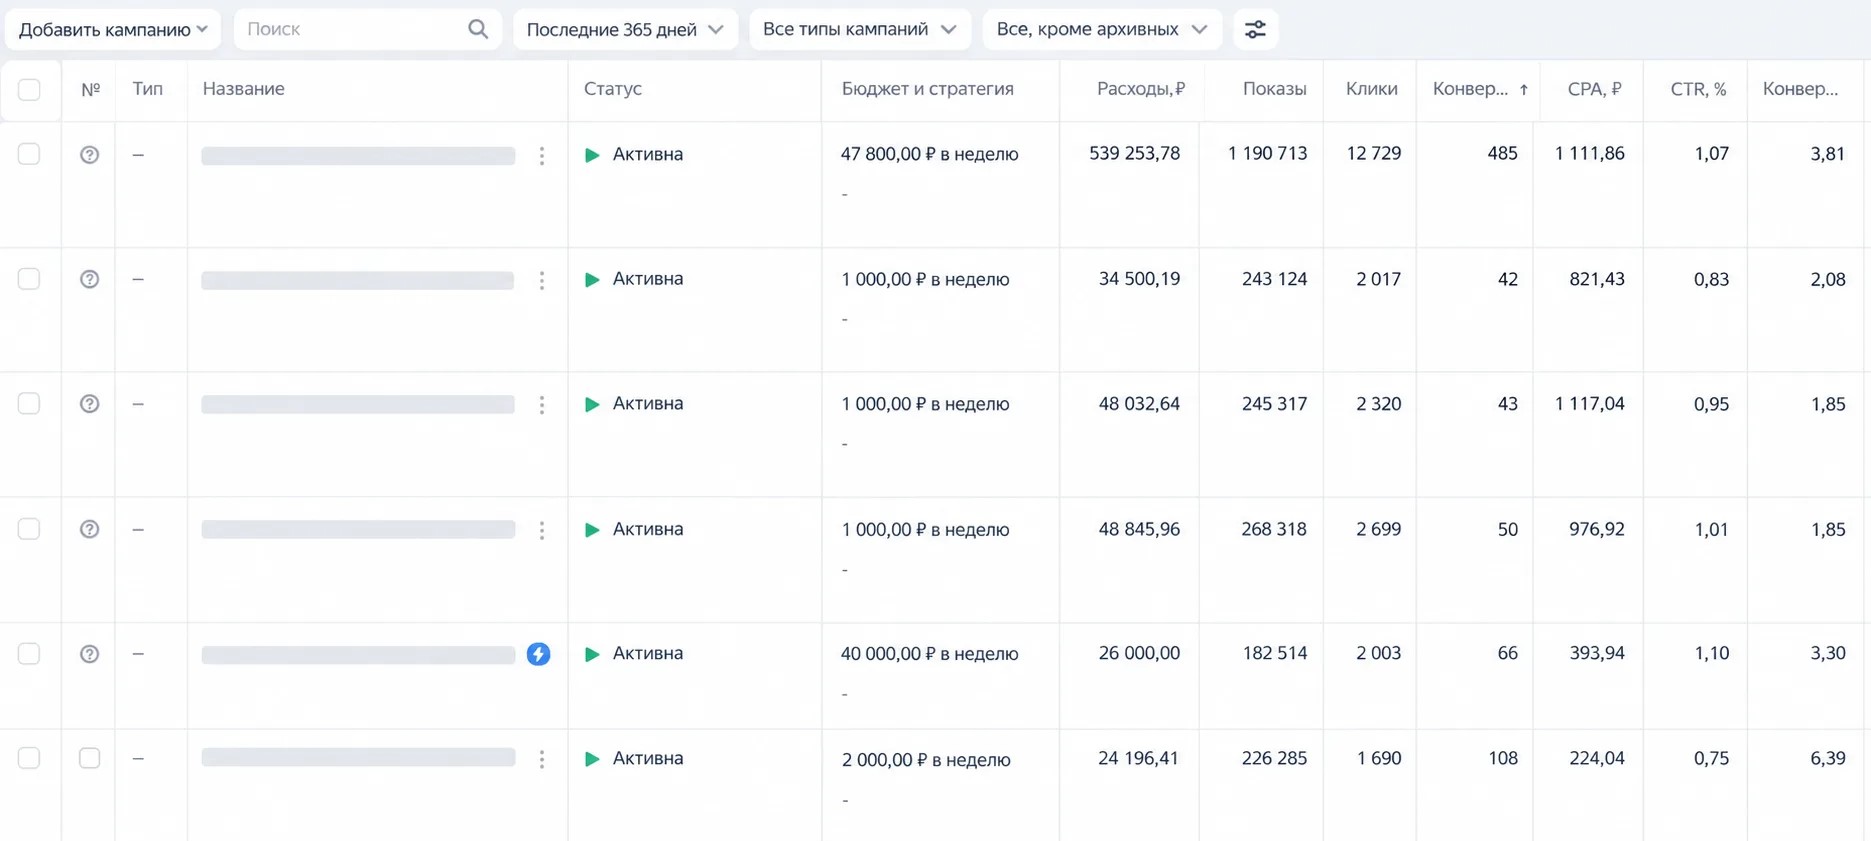This screenshot has height=841, width=1871.
Task: Click the 1 190 713 impressions value
Action: tap(1267, 154)
